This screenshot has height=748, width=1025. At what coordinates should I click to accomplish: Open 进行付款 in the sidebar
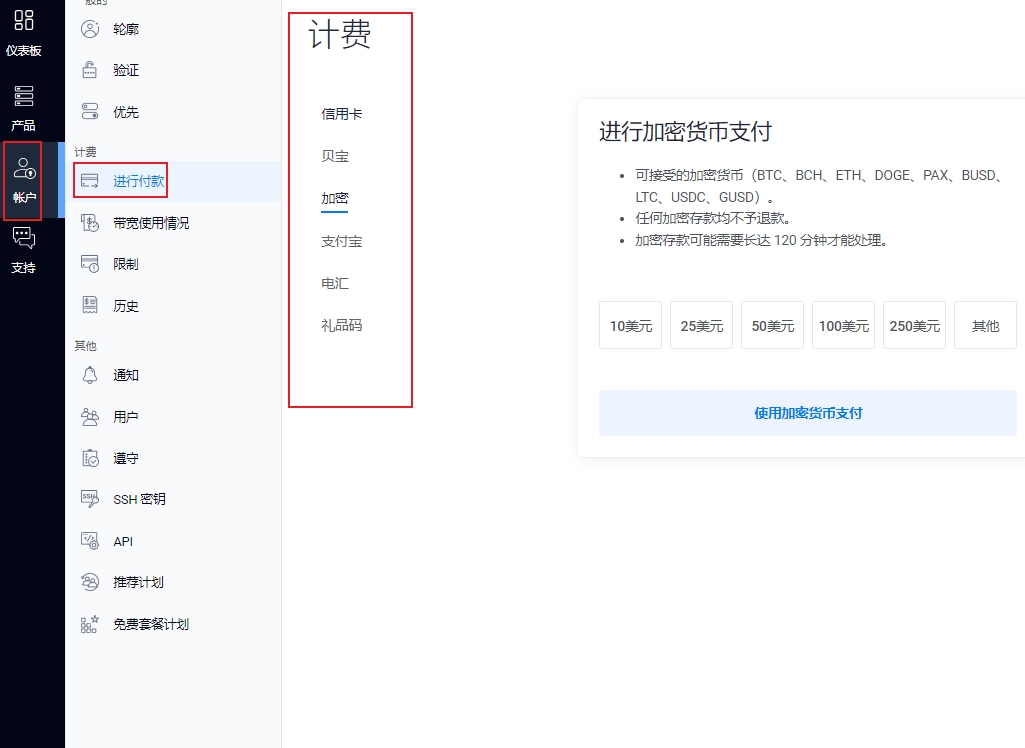coord(138,181)
